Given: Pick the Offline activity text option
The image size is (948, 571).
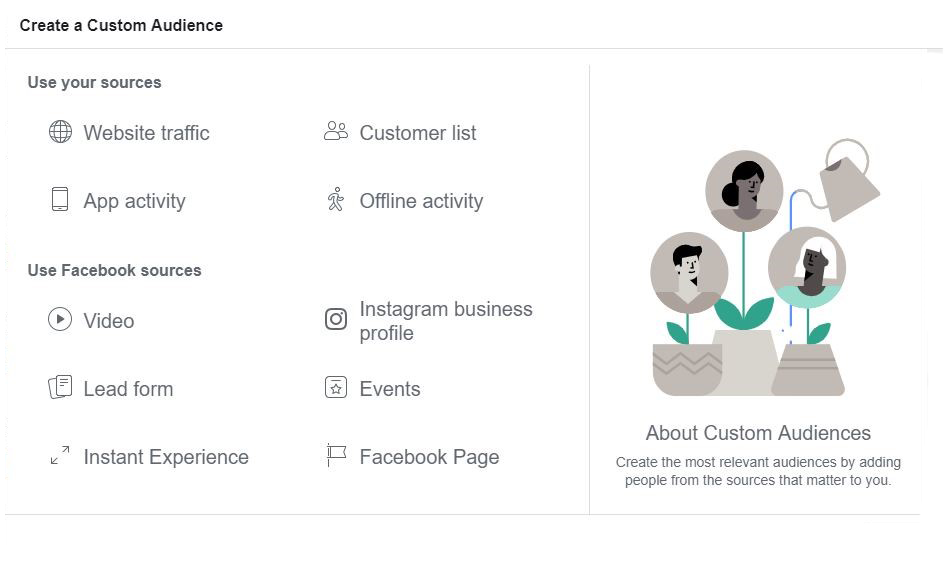Looking at the screenshot, I should (x=421, y=201).
